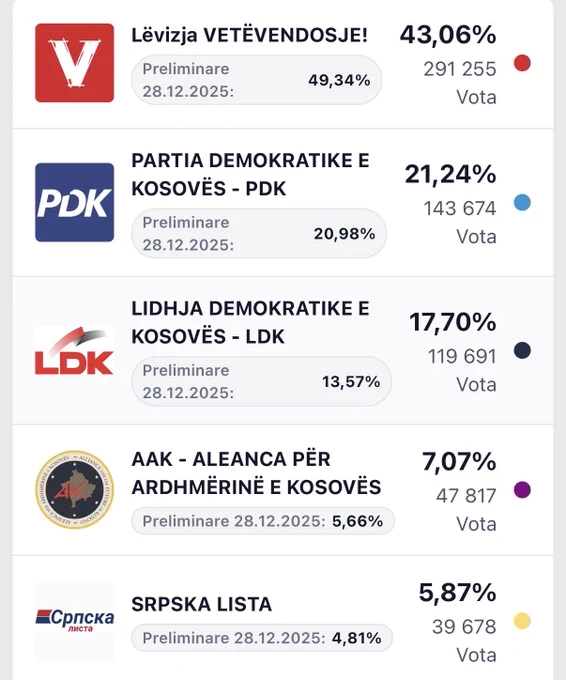Viewport: 566px width, 680px height.
Task: Click the blue PDK party logo
Action: click(x=75, y=202)
